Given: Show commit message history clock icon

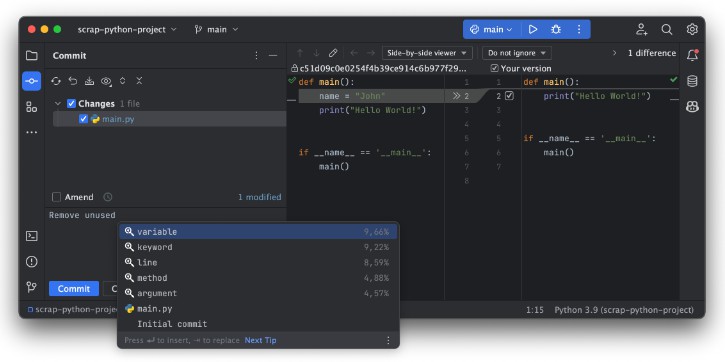Looking at the screenshot, I should tap(108, 197).
